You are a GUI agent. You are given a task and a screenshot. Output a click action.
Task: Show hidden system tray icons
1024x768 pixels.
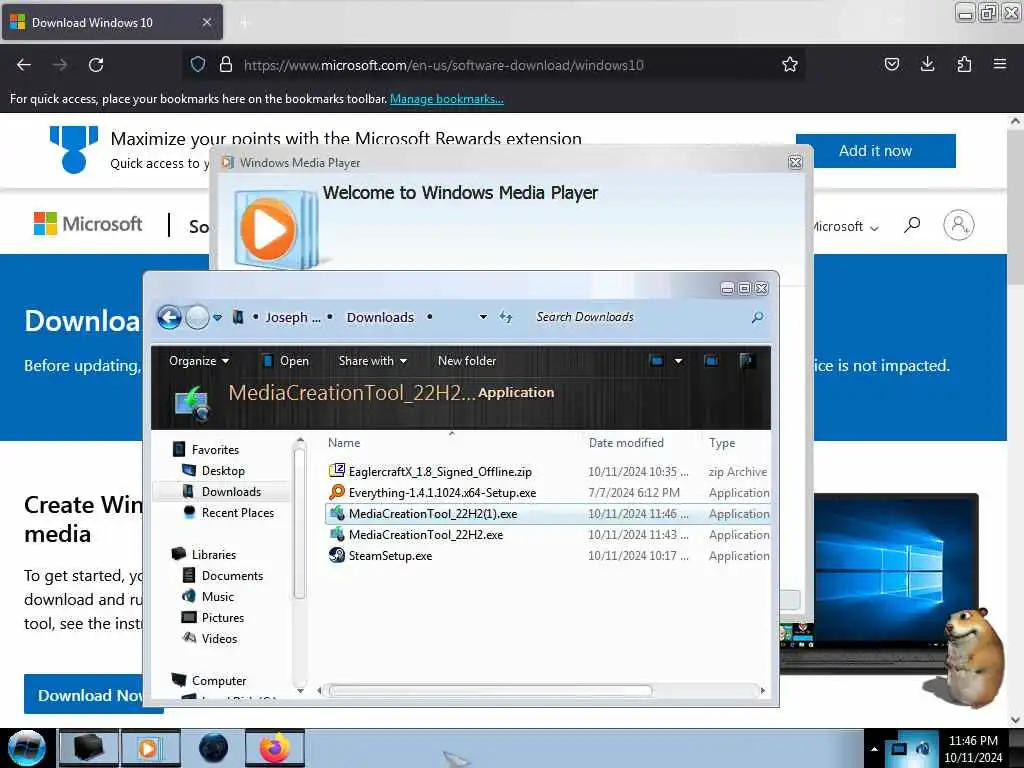[874, 749]
